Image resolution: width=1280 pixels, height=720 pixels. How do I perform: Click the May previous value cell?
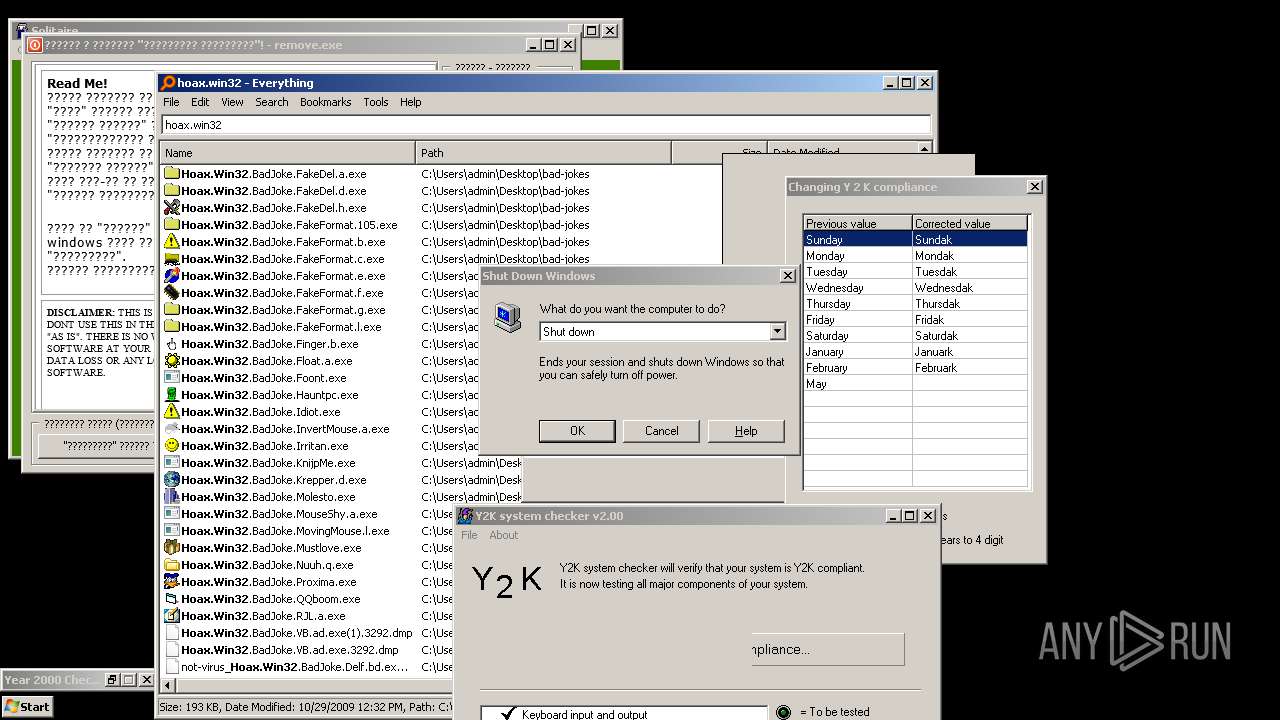click(x=858, y=384)
